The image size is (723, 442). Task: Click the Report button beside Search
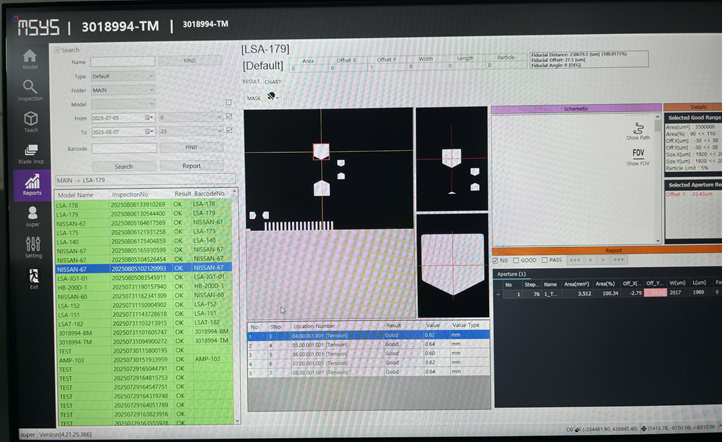191,166
